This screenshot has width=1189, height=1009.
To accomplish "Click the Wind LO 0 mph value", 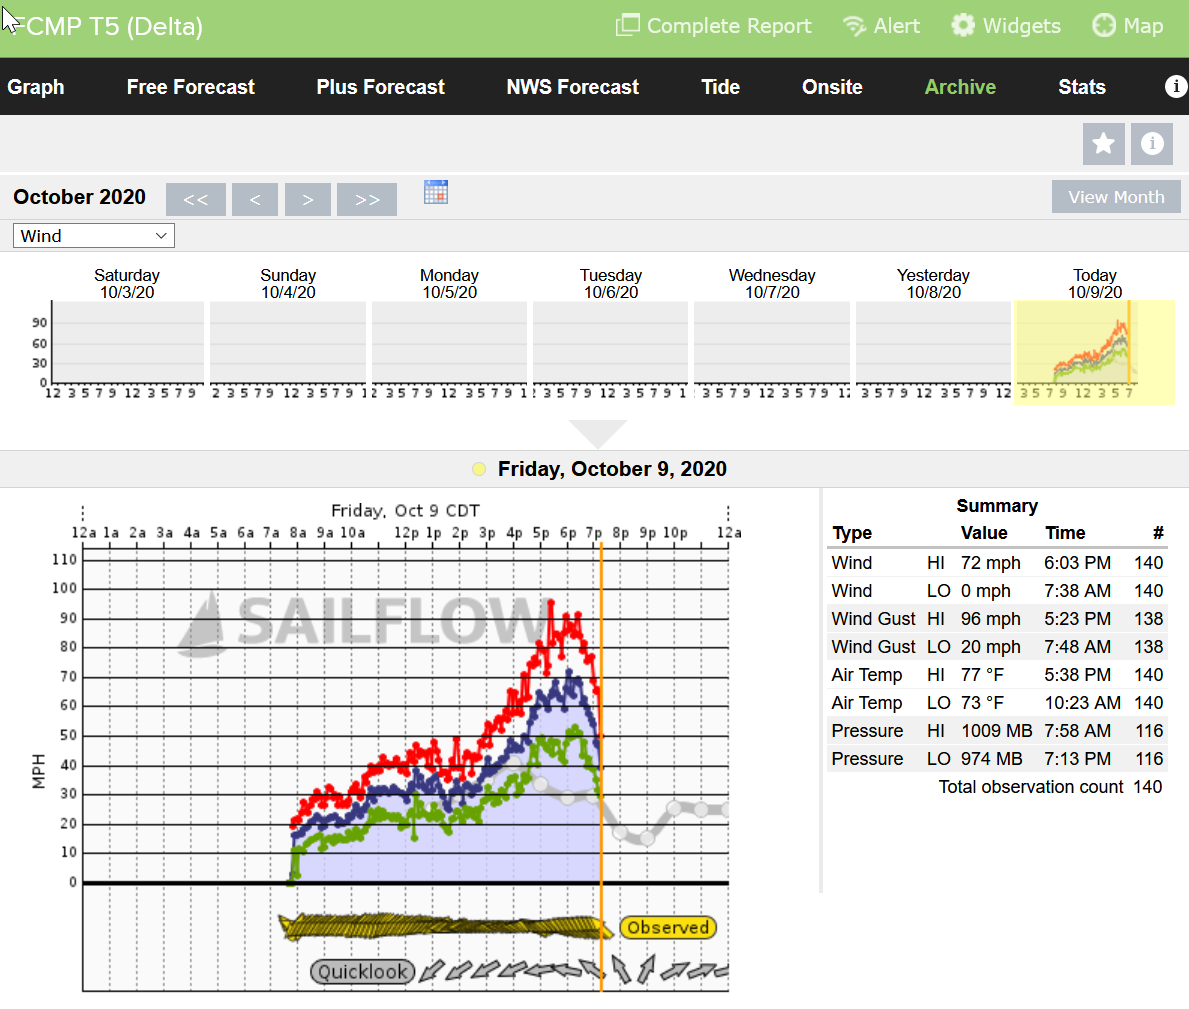I will 986,591.
